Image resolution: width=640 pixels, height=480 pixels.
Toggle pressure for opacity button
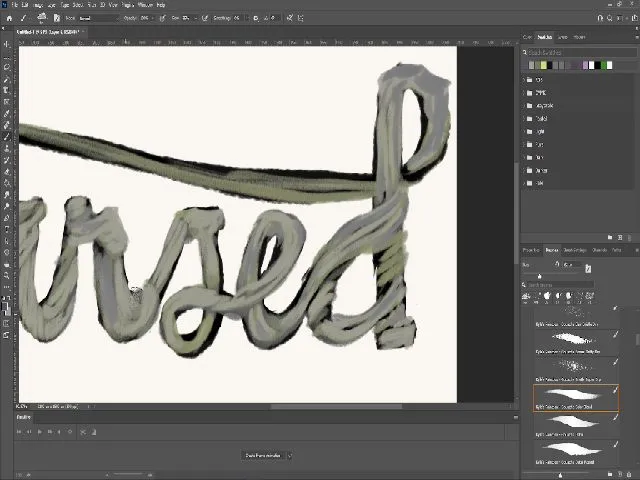tap(162, 18)
